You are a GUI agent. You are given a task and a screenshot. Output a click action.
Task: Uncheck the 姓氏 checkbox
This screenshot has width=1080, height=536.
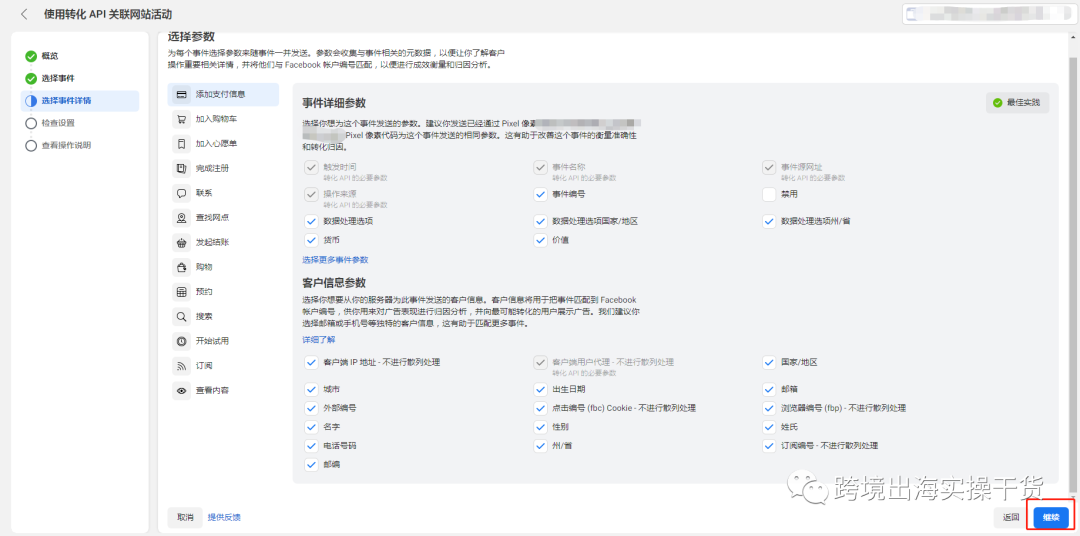point(769,427)
